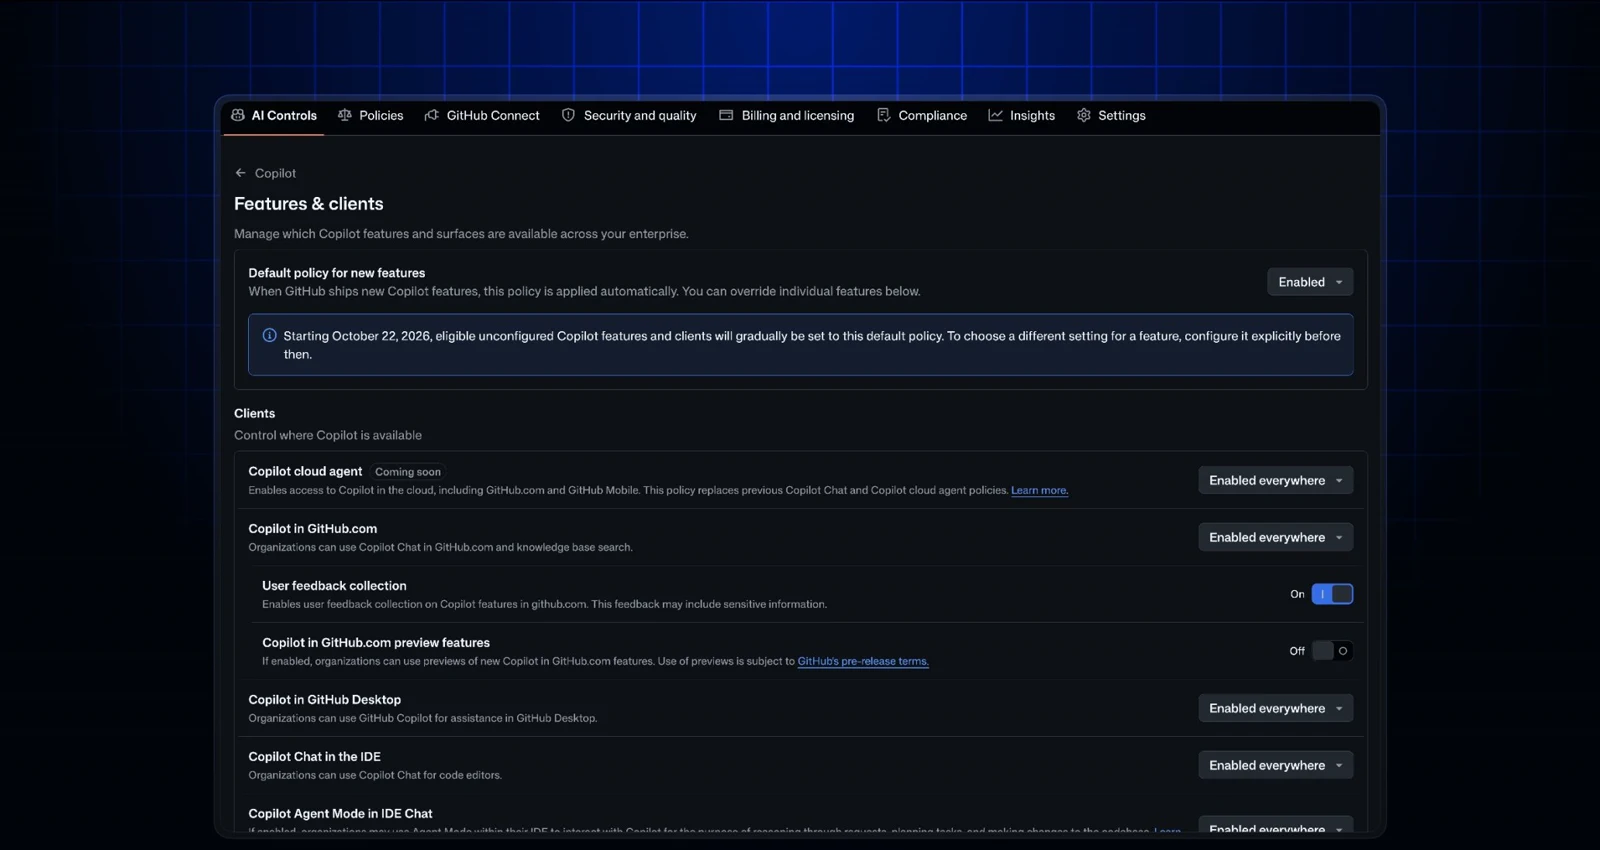Click the Policies scale icon
This screenshot has width=1600, height=850.
345,115
